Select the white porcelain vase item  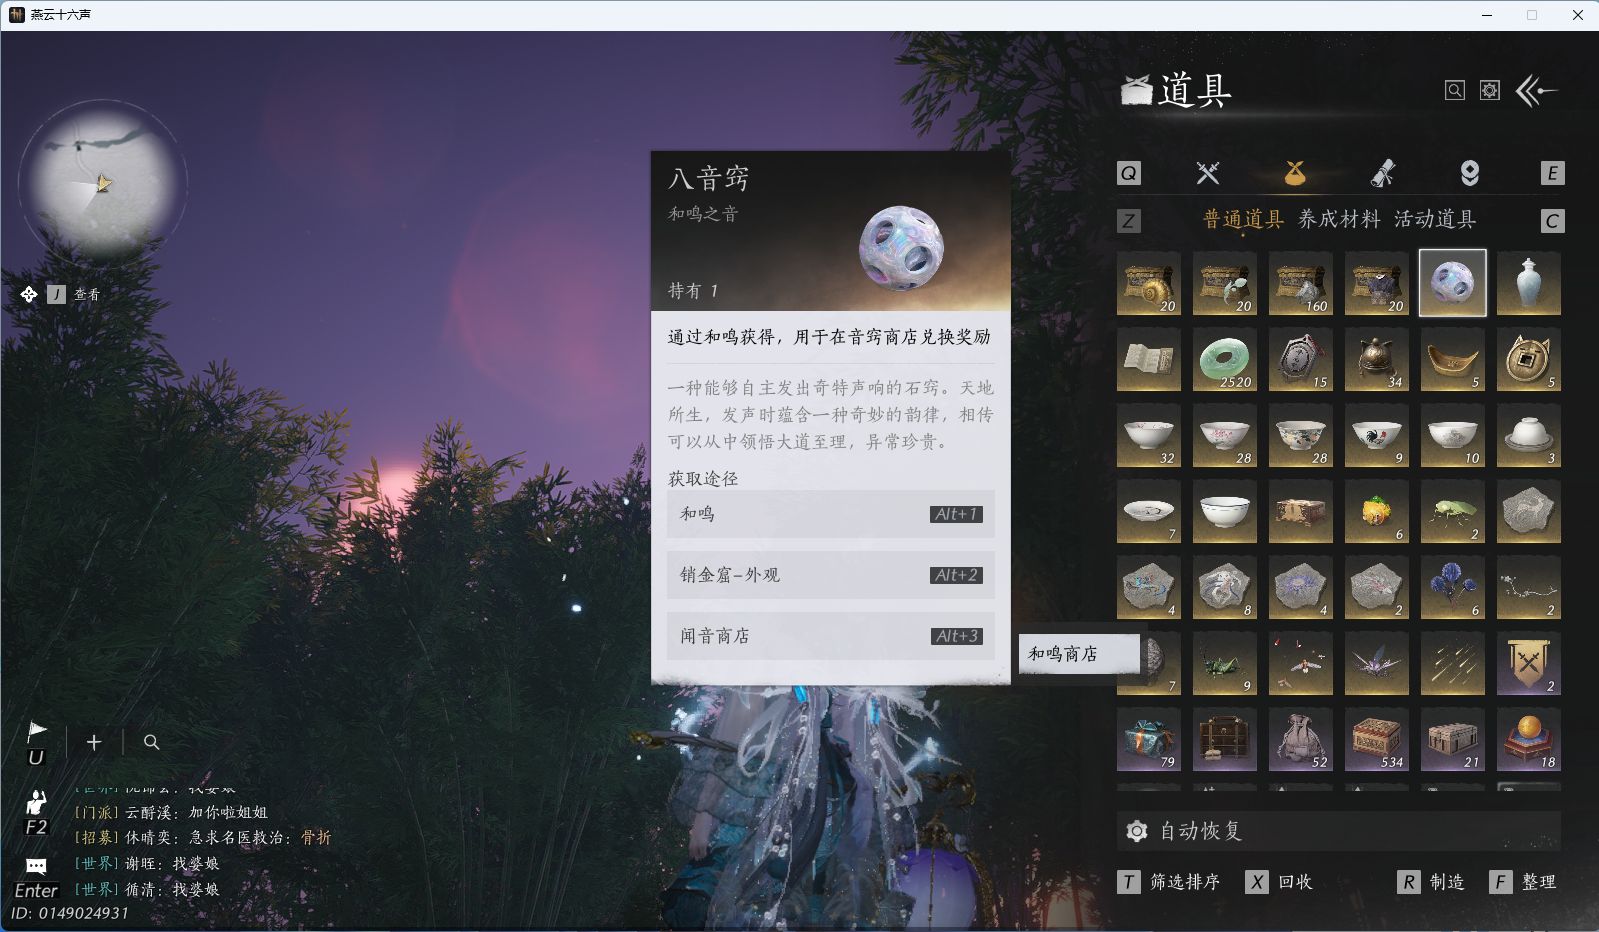1528,283
